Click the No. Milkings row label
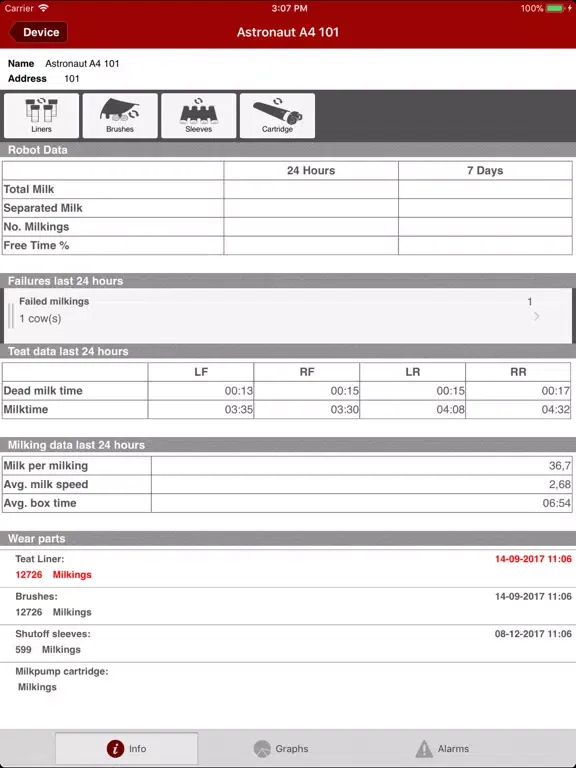The height and width of the screenshot is (768, 576). (36, 227)
